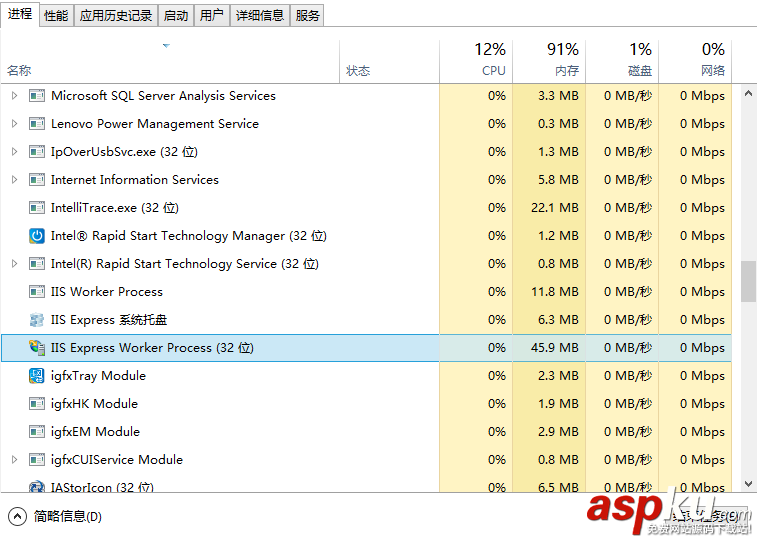Click the Microsoft SQL Server Analysis Services process icon
757x541 pixels.
pos(37,96)
